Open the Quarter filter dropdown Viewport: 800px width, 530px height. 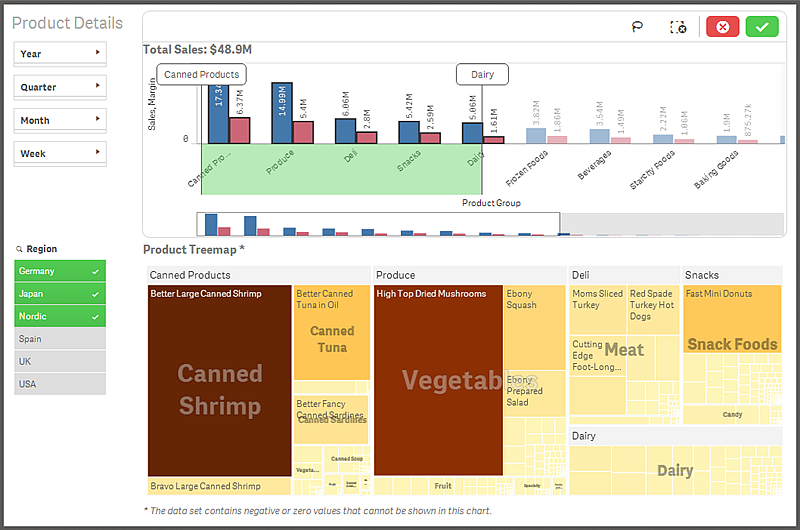click(x=60, y=87)
